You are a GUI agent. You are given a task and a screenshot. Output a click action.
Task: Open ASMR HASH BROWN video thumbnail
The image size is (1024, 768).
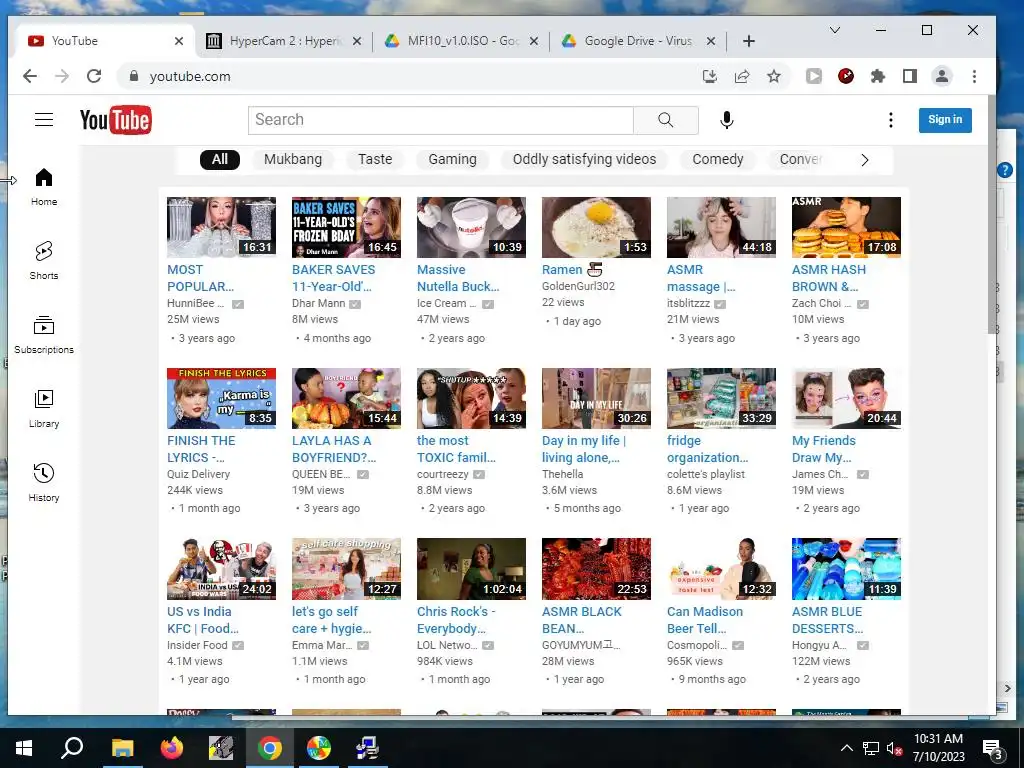click(846, 227)
